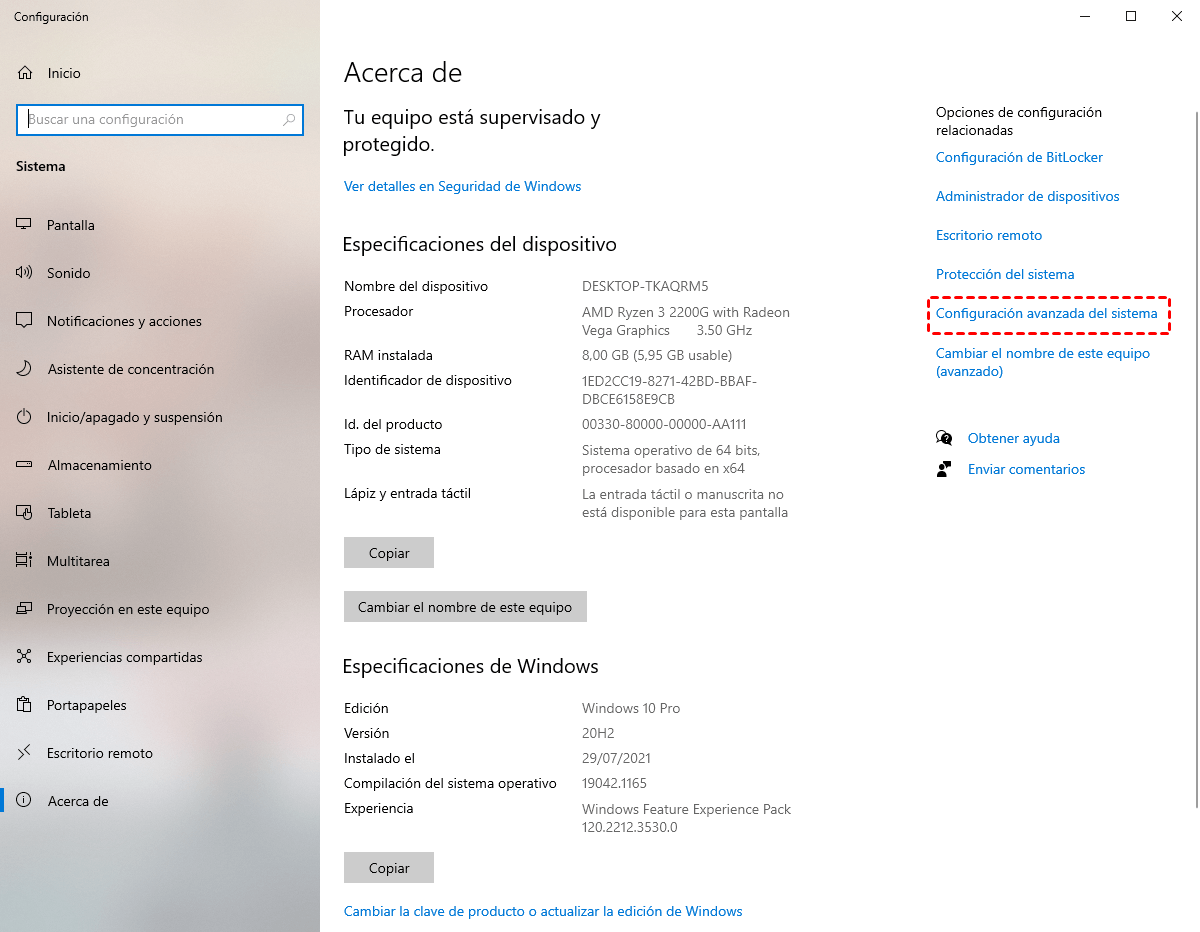Click the Inicio home icon

(x=25, y=73)
